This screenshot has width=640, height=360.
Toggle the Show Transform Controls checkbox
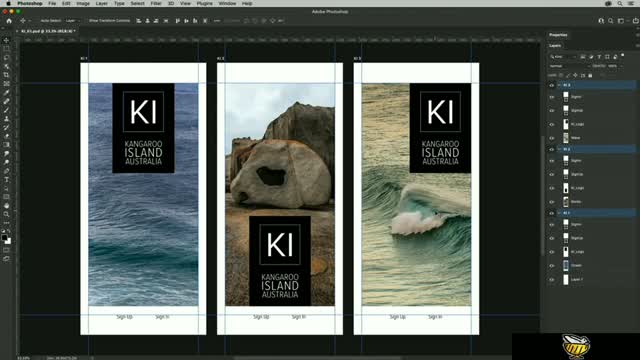pyautogui.click(x=109, y=21)
